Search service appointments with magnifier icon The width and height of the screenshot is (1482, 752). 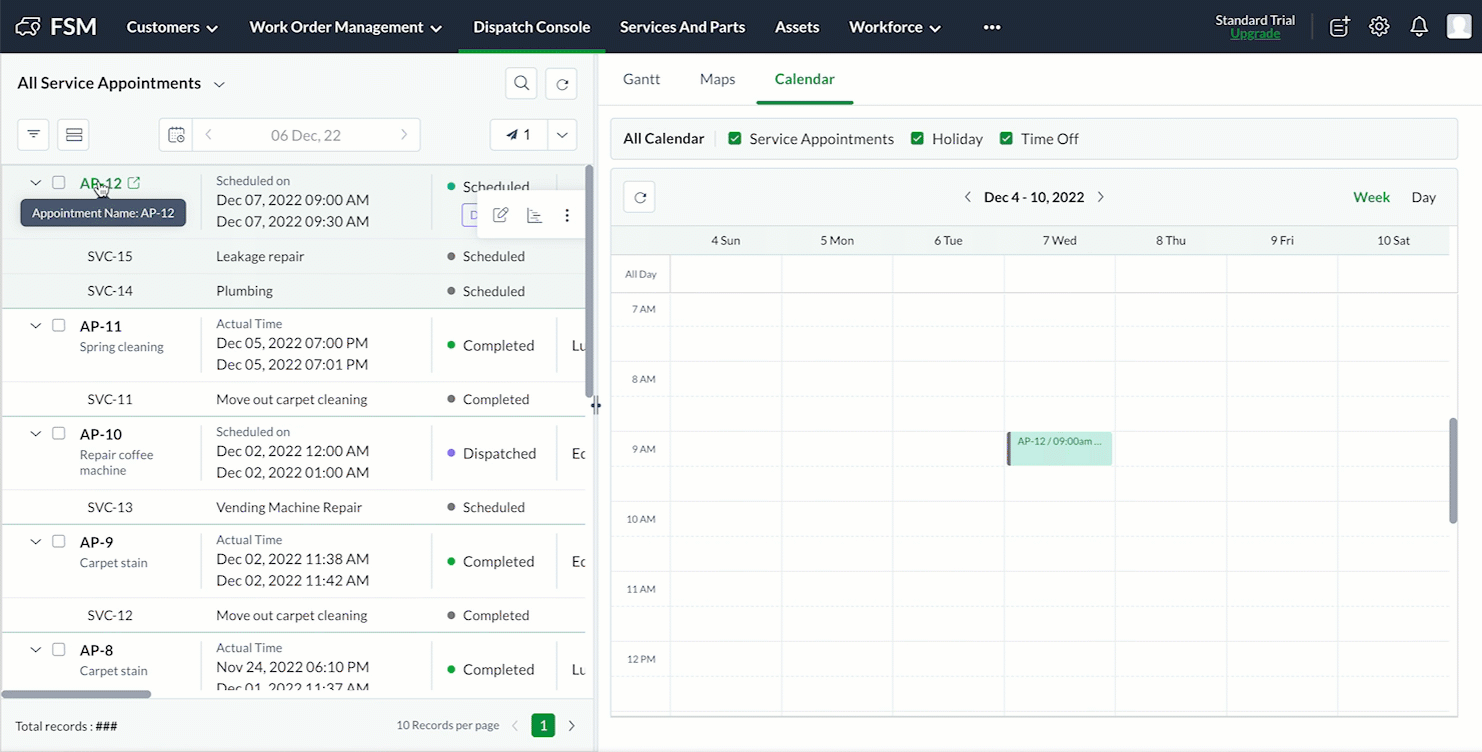(521, 84)
